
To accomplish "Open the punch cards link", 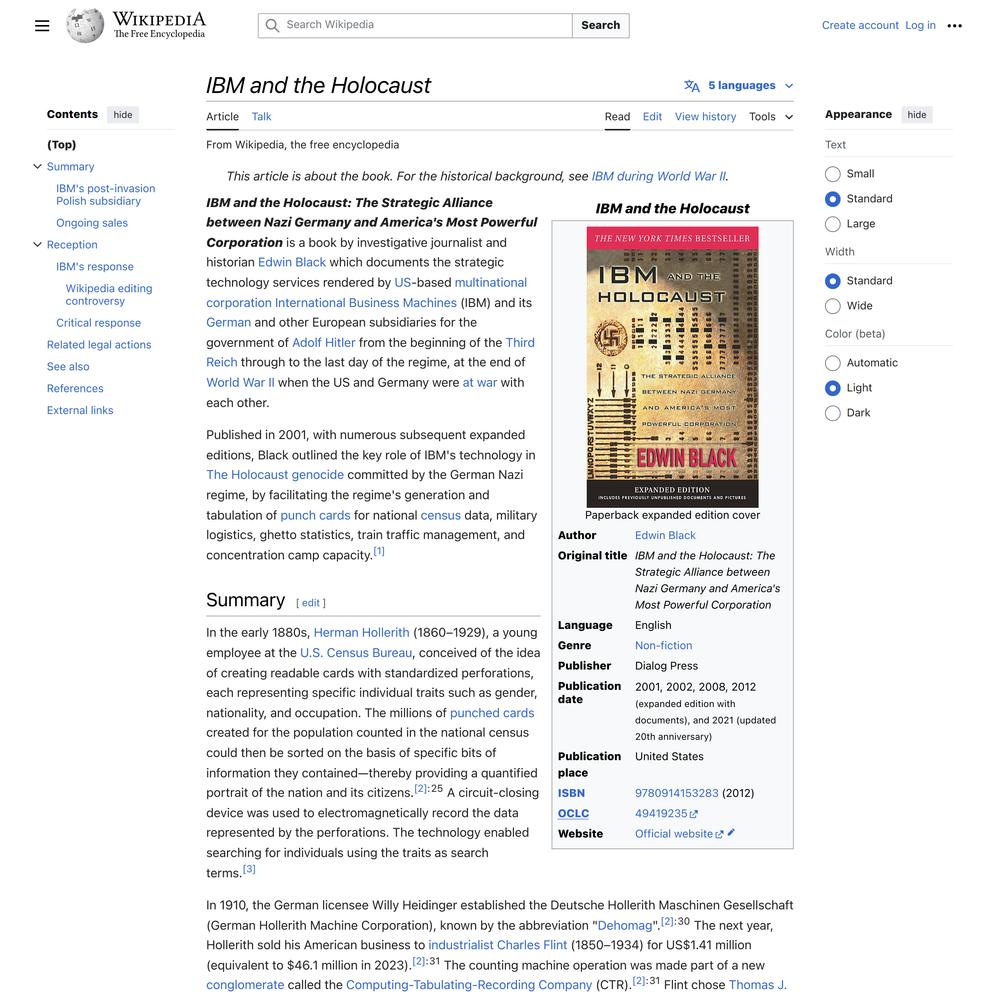I will (x=315, y=515).
